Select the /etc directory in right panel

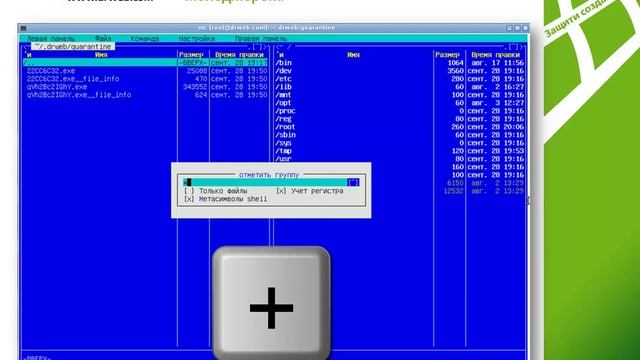tap(283, 79)
